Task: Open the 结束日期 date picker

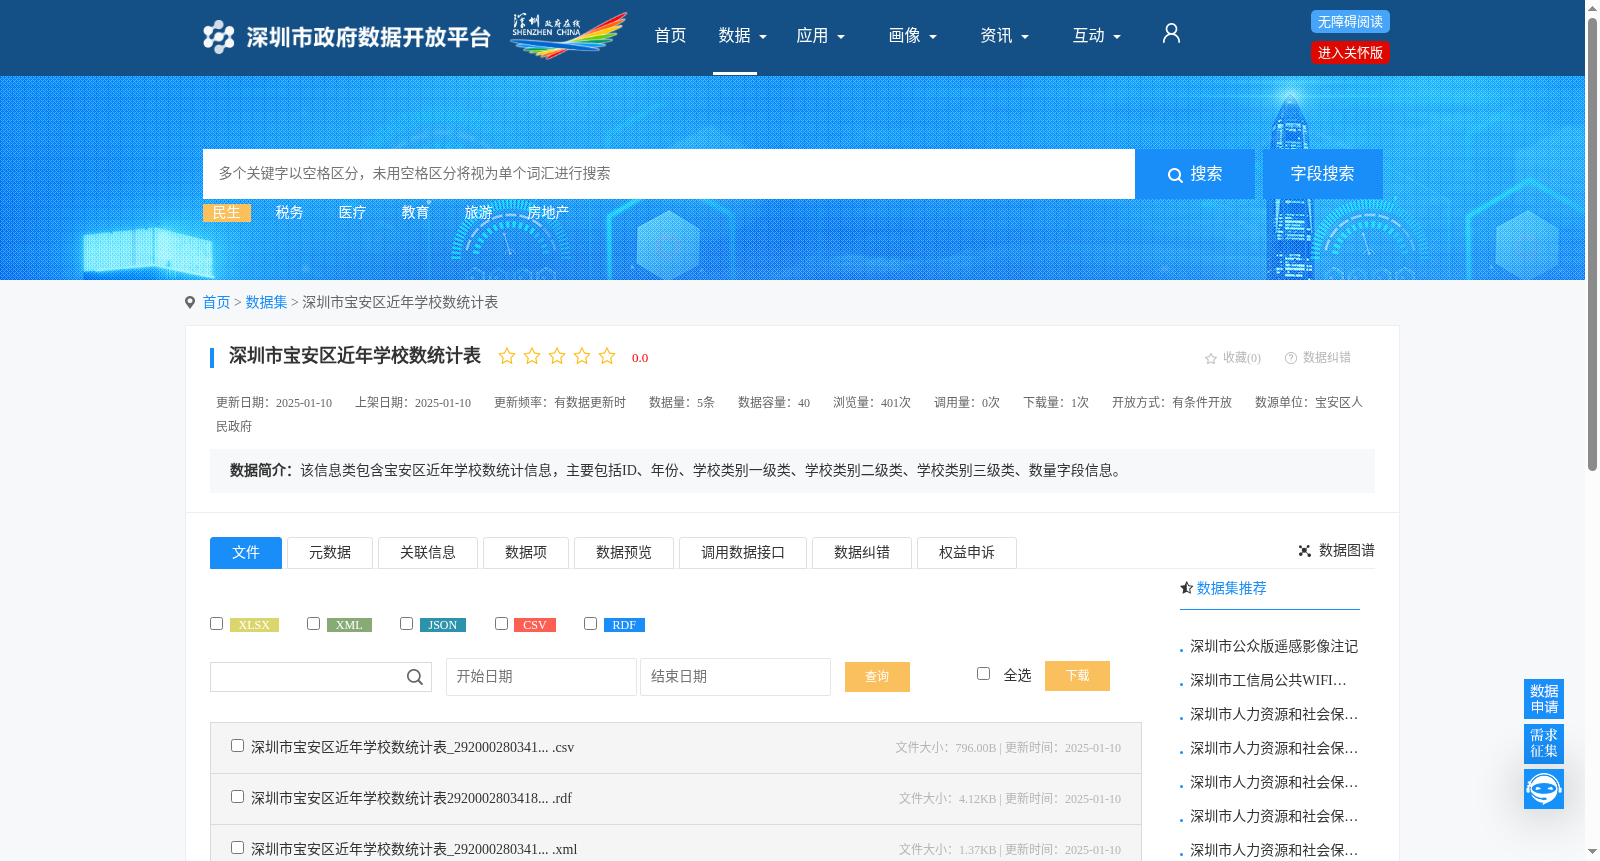Action: pyautogui.click(x=735, y=677)
